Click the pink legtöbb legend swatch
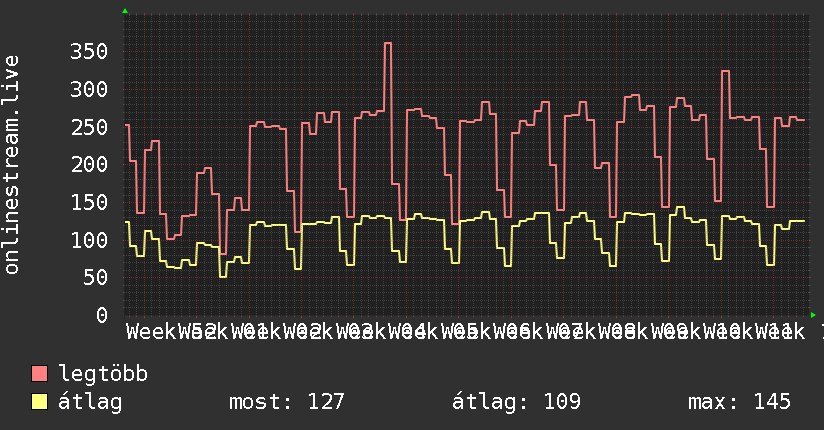This screenshot has width=824, height=430. coord(39,374)
